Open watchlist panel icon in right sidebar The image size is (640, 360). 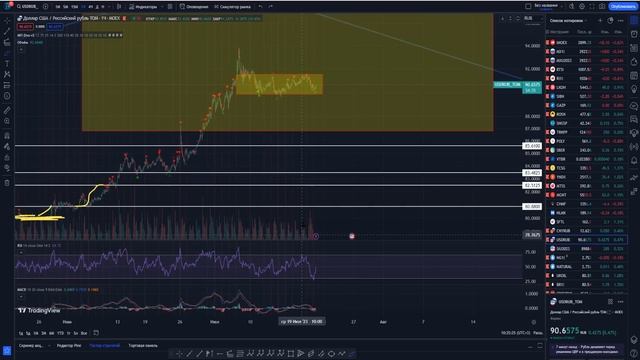point(634,20)
